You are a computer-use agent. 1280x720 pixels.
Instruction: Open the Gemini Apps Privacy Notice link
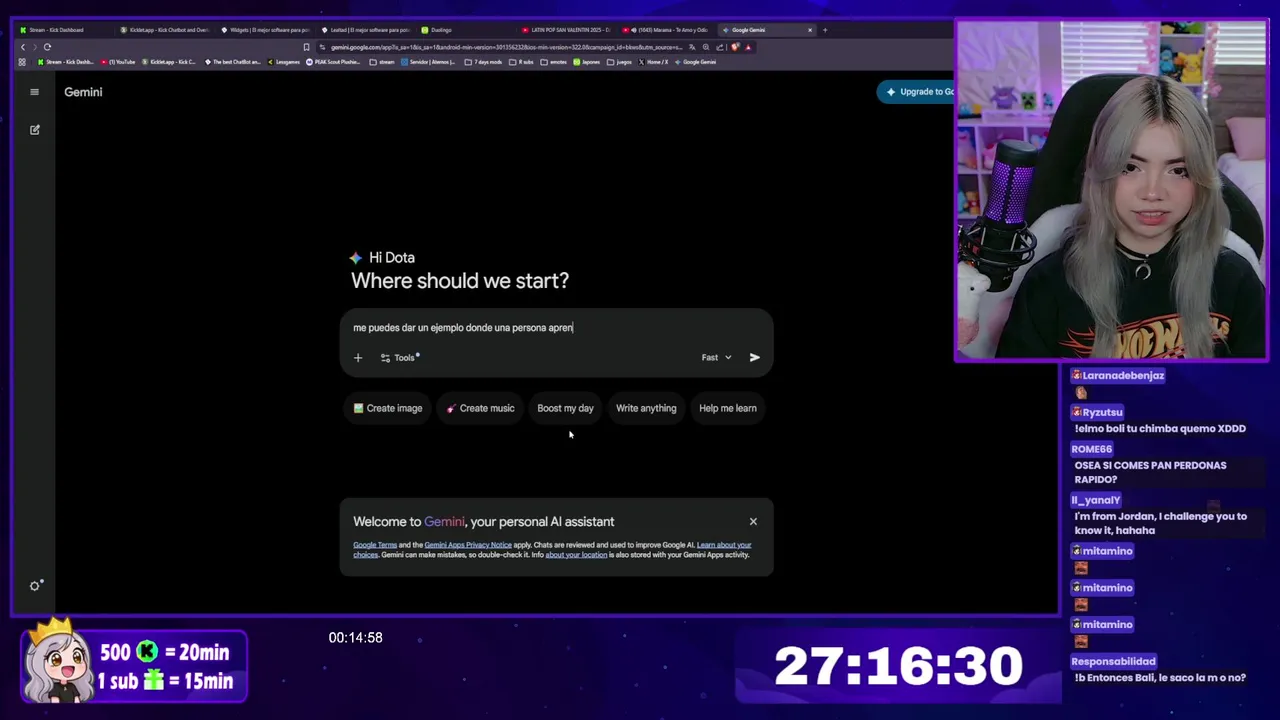[468, 545]
